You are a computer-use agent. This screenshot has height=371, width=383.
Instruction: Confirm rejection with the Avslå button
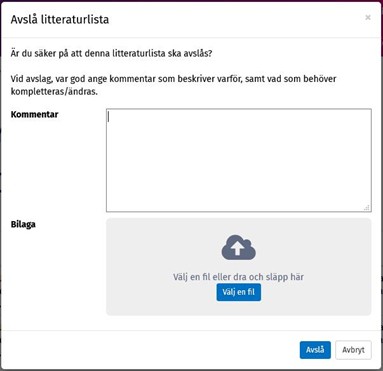pos(315,350)
